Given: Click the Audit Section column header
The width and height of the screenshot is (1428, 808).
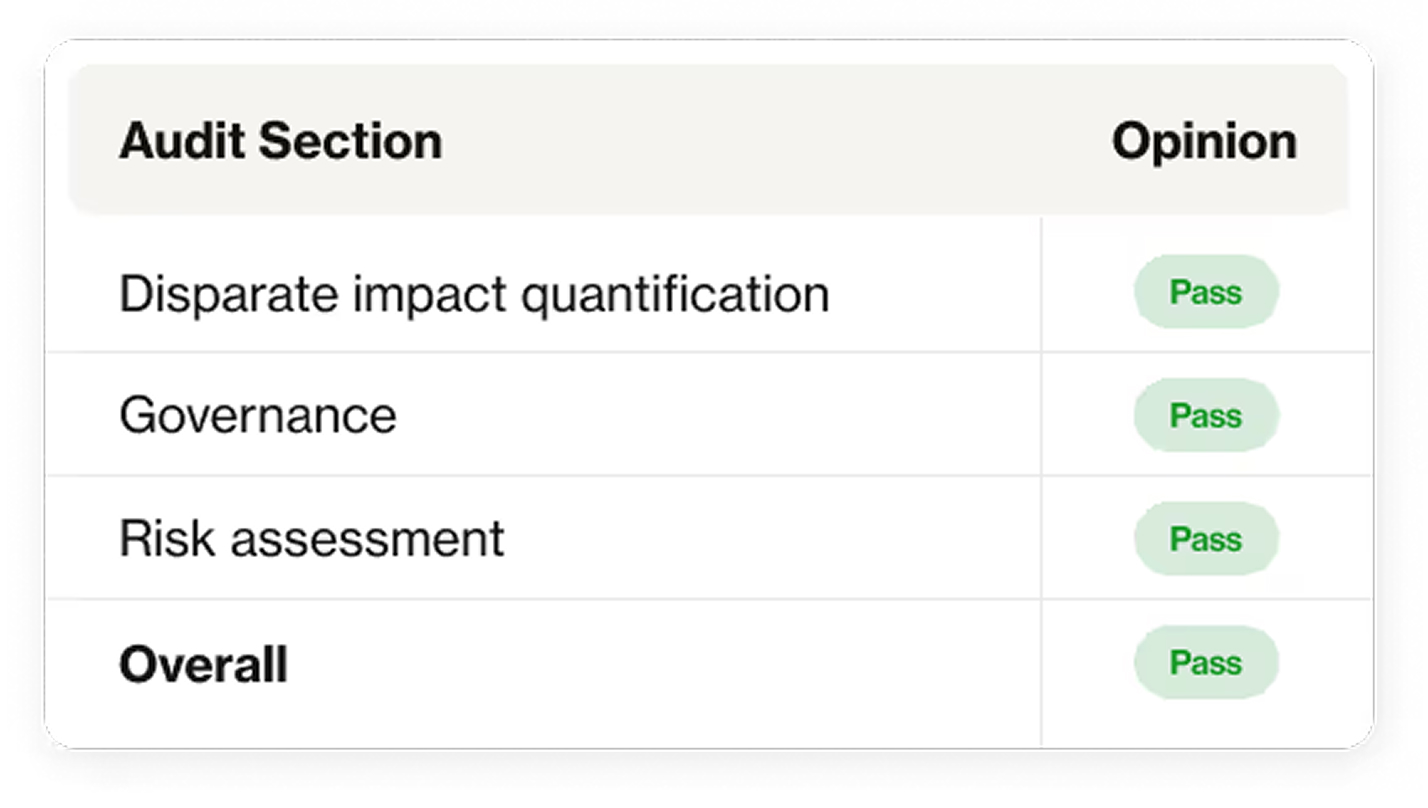Looking at the screenshot, I should [x=280, y=141].
